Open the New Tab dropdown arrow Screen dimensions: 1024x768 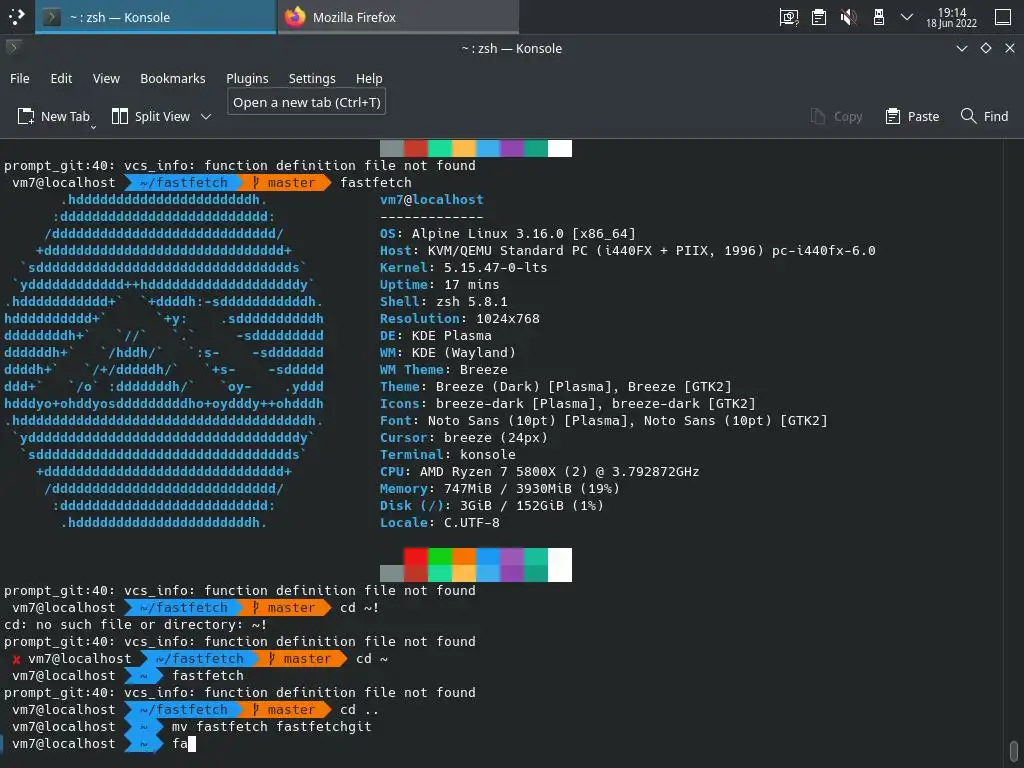pyautogui.click(x=93, y=127)
